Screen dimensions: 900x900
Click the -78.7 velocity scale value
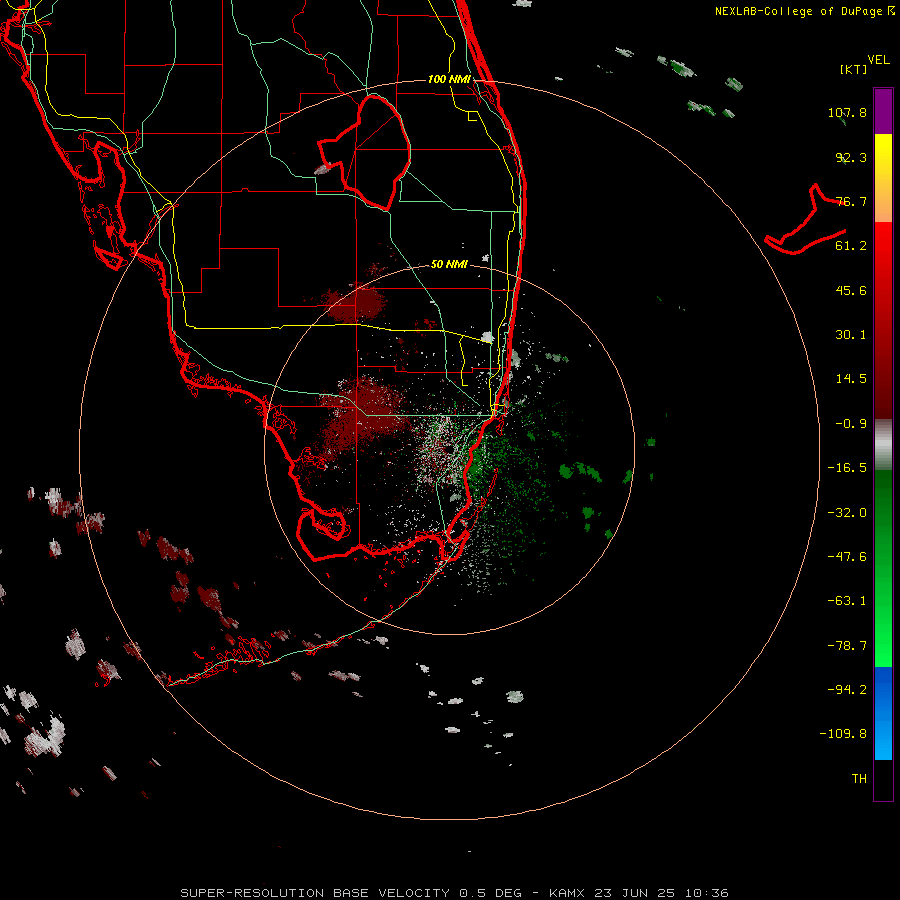pos(847,646)
